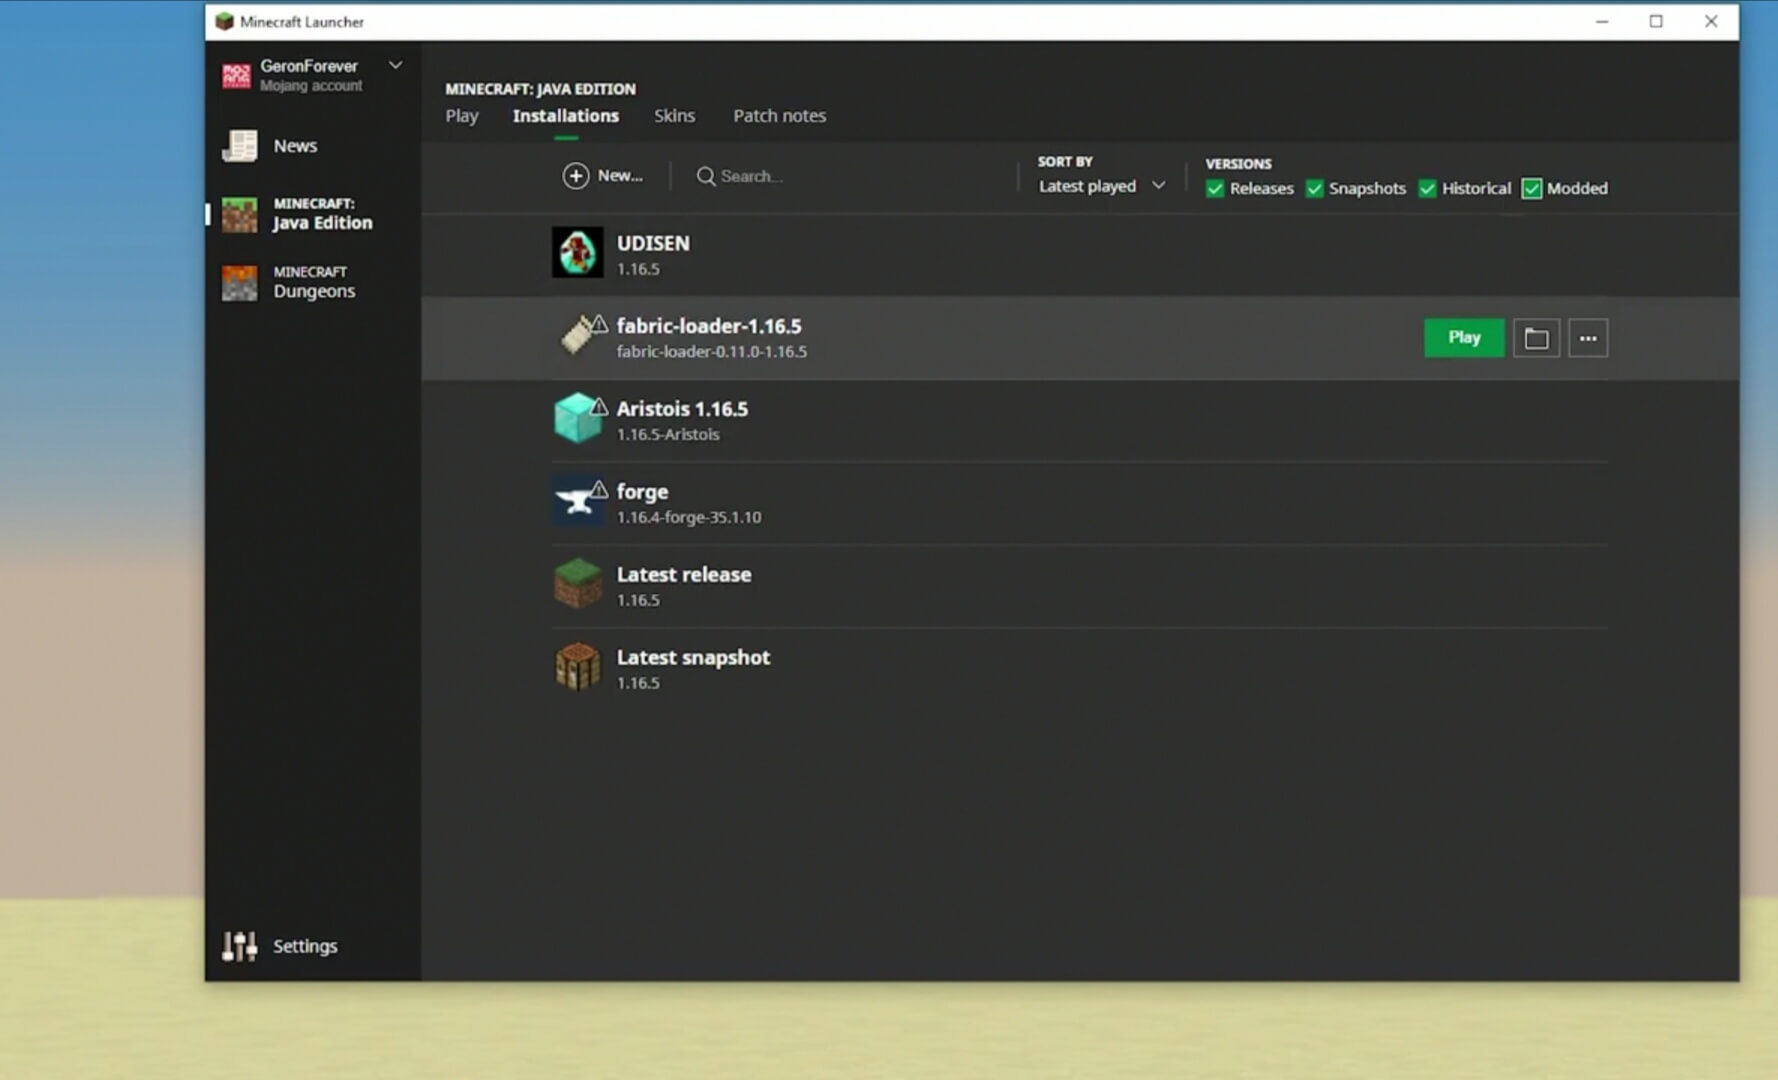Click the search magnifier icon

click(x=706, y=176)
